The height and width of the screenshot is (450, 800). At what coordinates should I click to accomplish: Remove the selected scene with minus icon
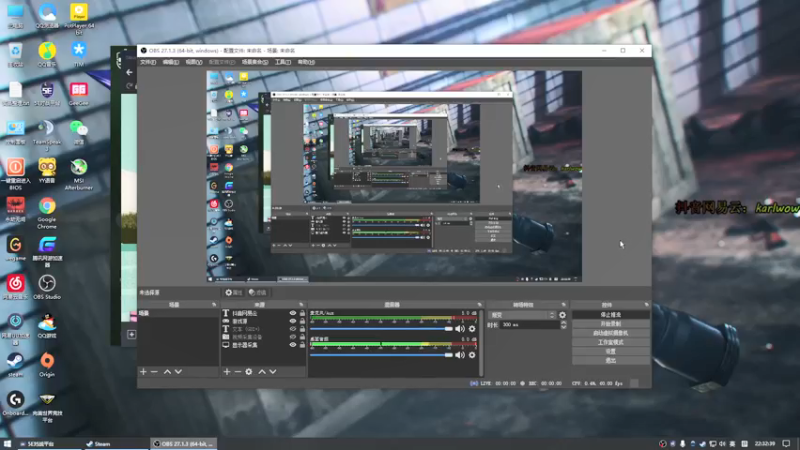tap(154, 371)
